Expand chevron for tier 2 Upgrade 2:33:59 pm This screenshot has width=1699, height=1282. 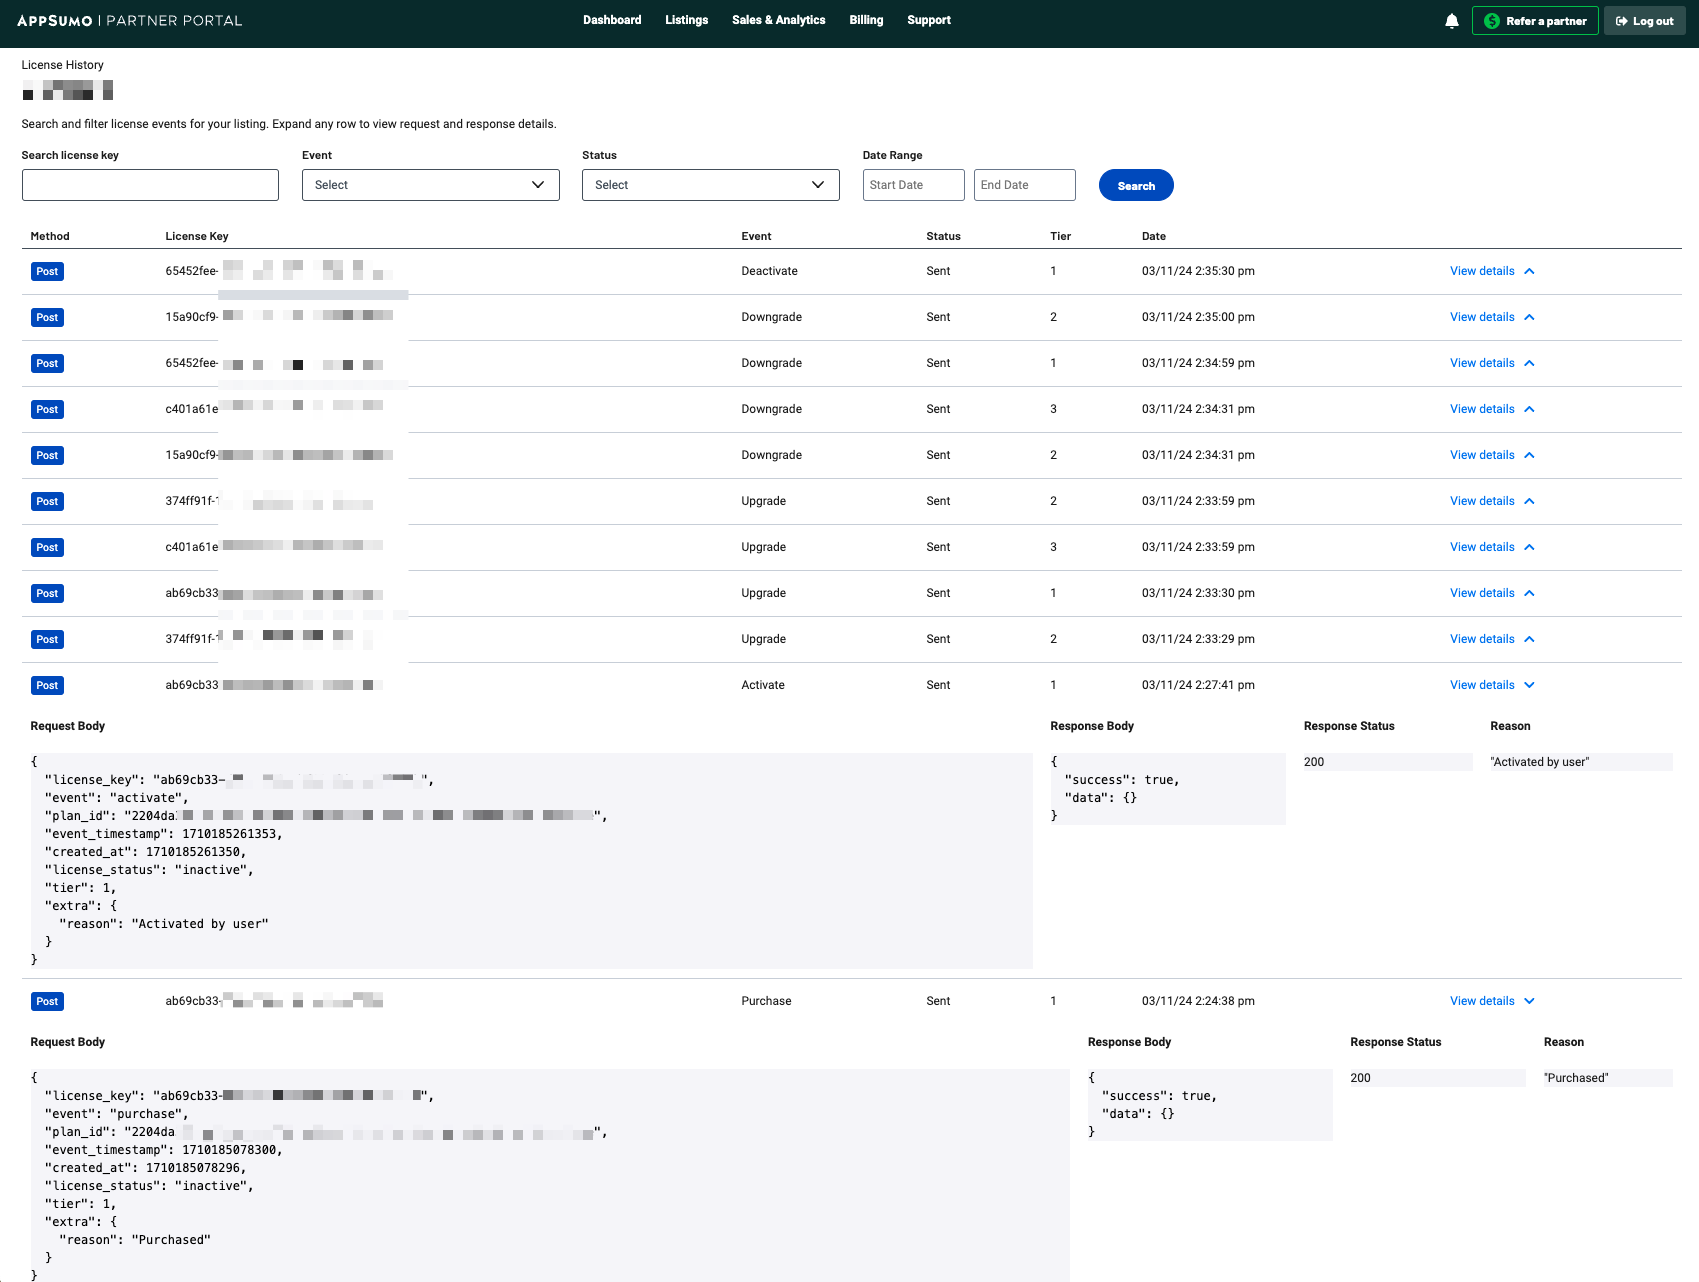1529,501
